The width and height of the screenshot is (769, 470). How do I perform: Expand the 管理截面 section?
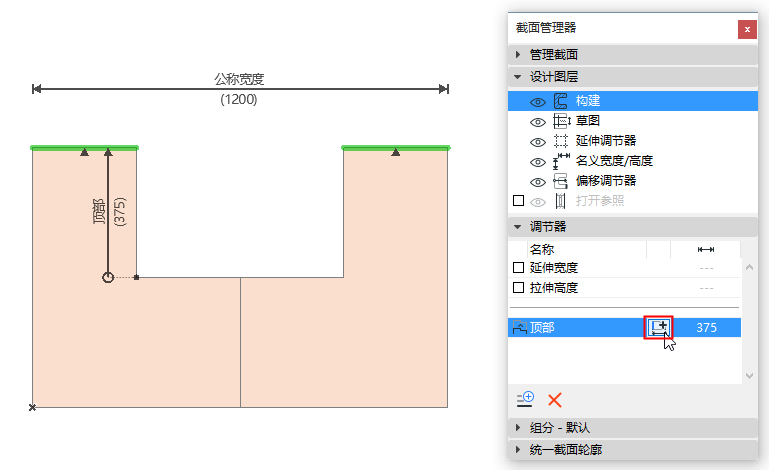point(518,54)
